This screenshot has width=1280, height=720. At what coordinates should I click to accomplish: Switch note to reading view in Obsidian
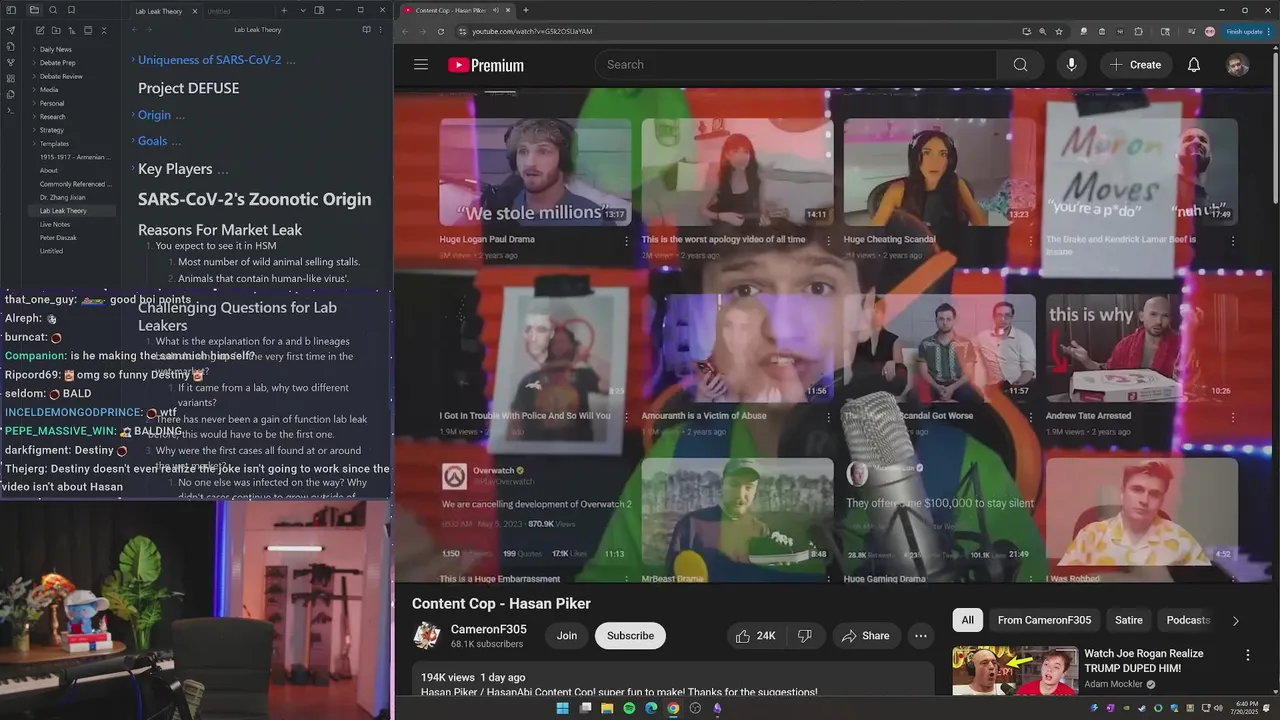tap(365, 30)
